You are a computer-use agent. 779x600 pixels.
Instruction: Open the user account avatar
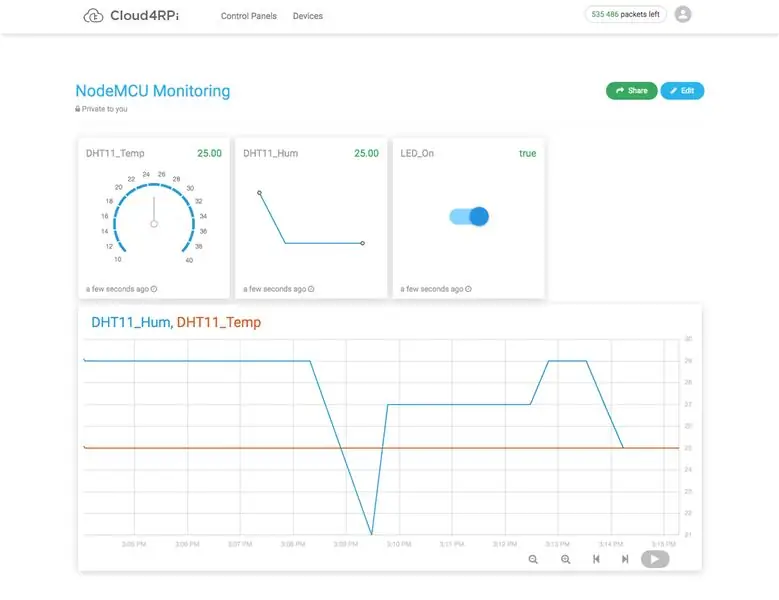[x=683, y=14]
